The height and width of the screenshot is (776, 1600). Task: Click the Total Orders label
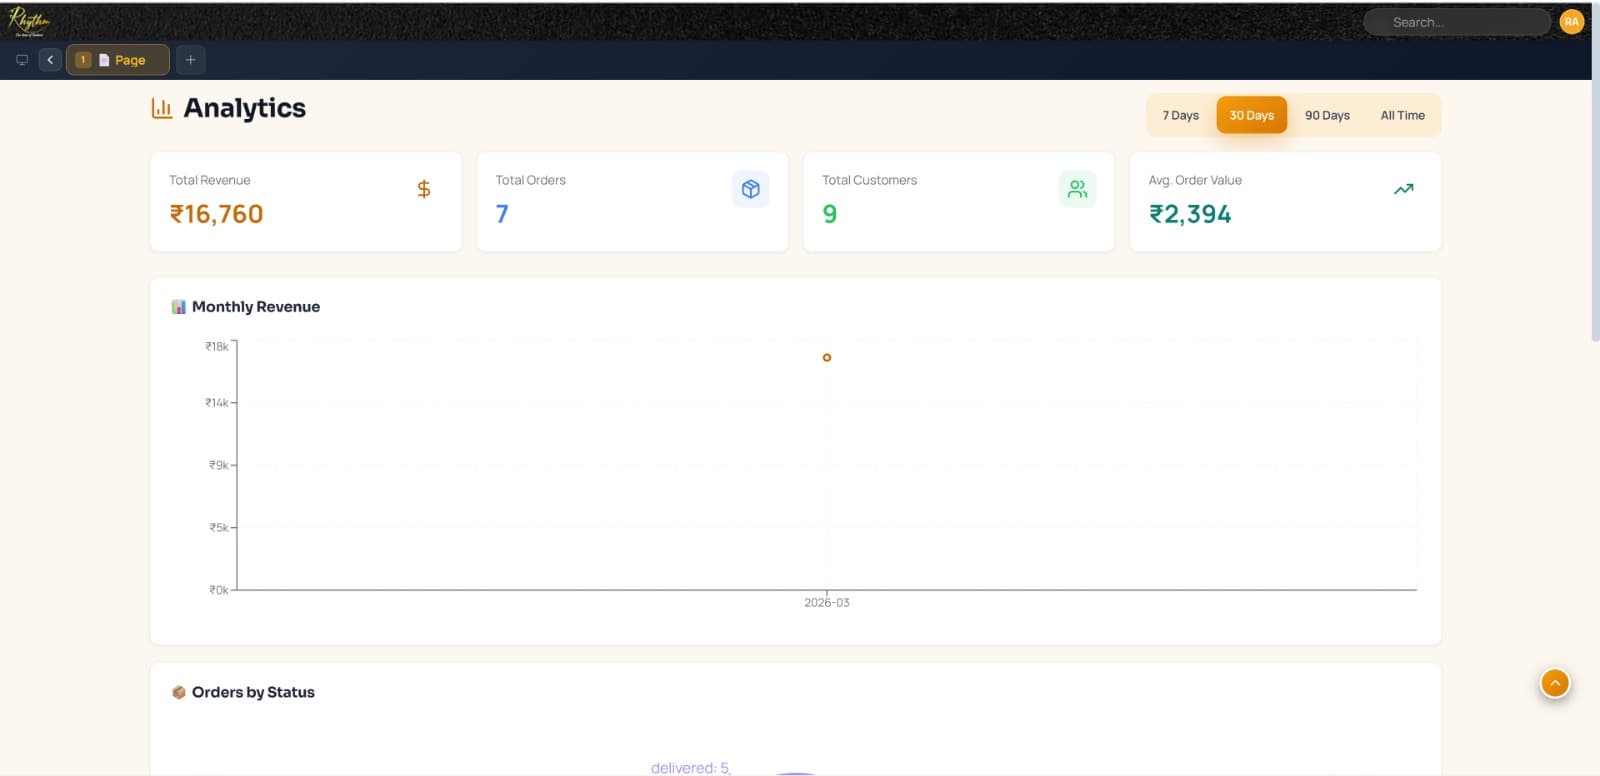click(531, 180)
